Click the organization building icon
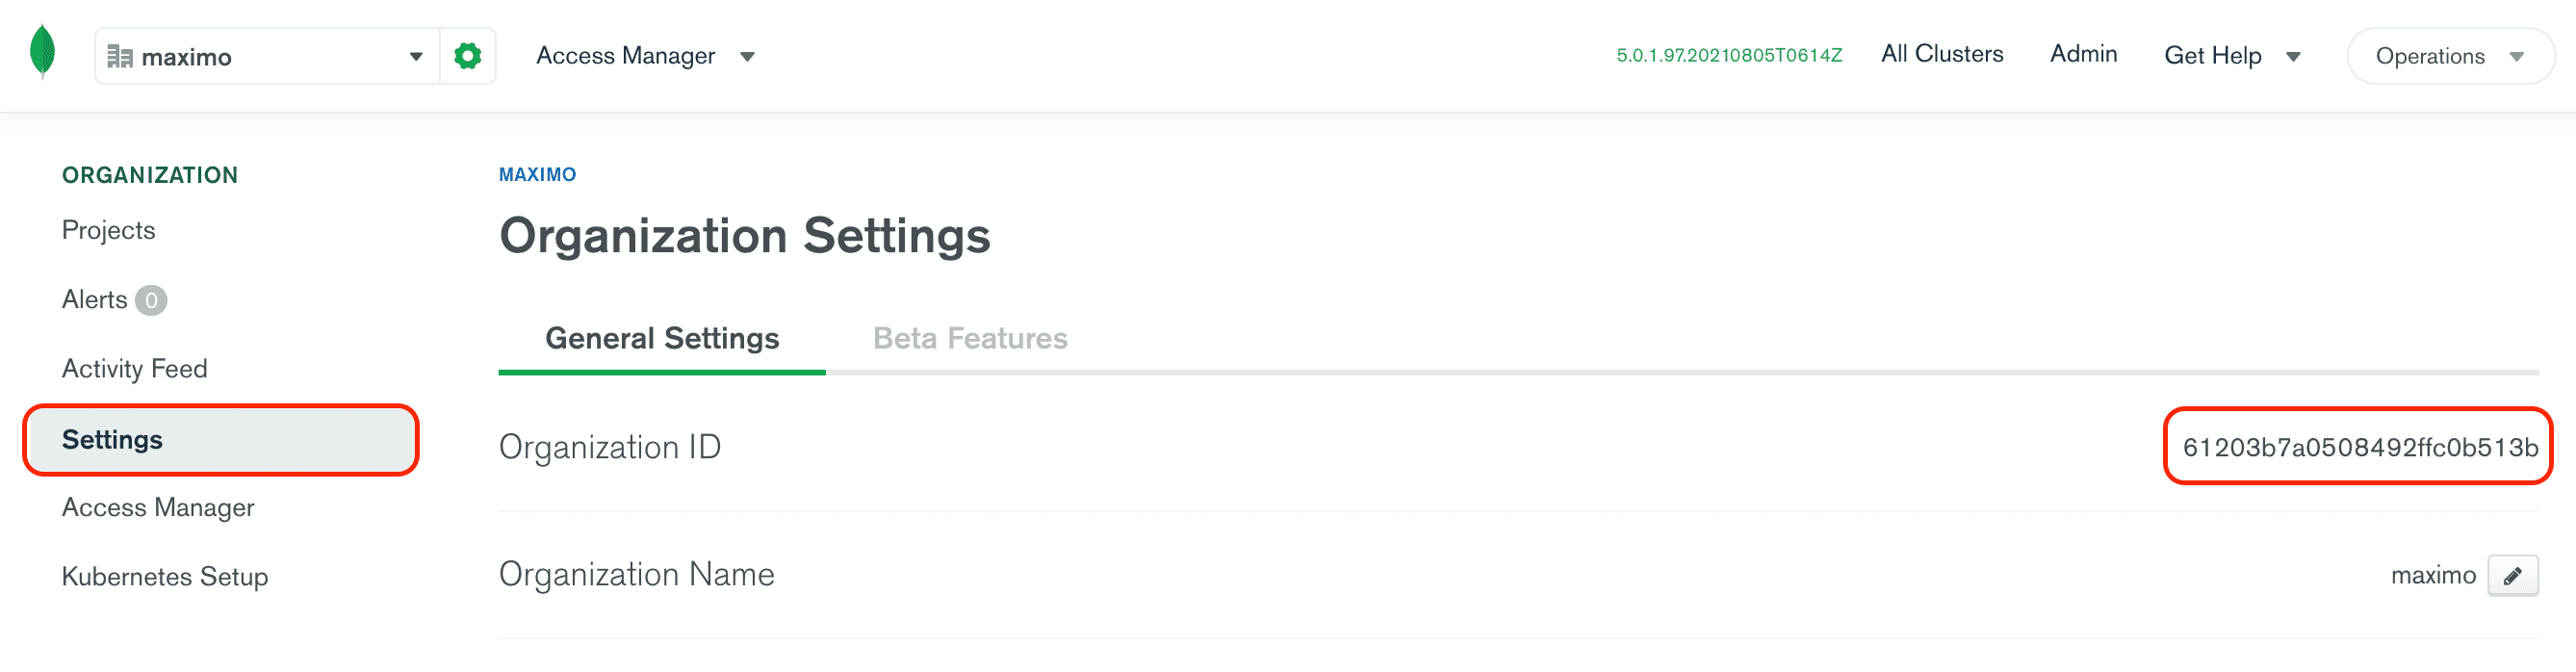2576x672 pixels. coord(120,57)
